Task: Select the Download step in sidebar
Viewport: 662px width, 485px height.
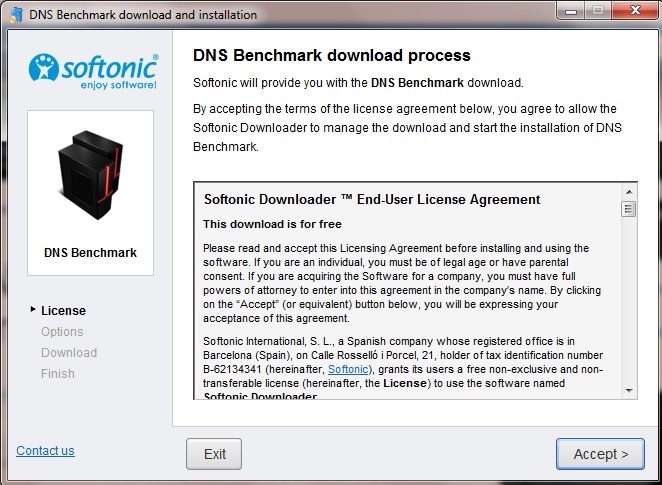Action: coord(69,352)
